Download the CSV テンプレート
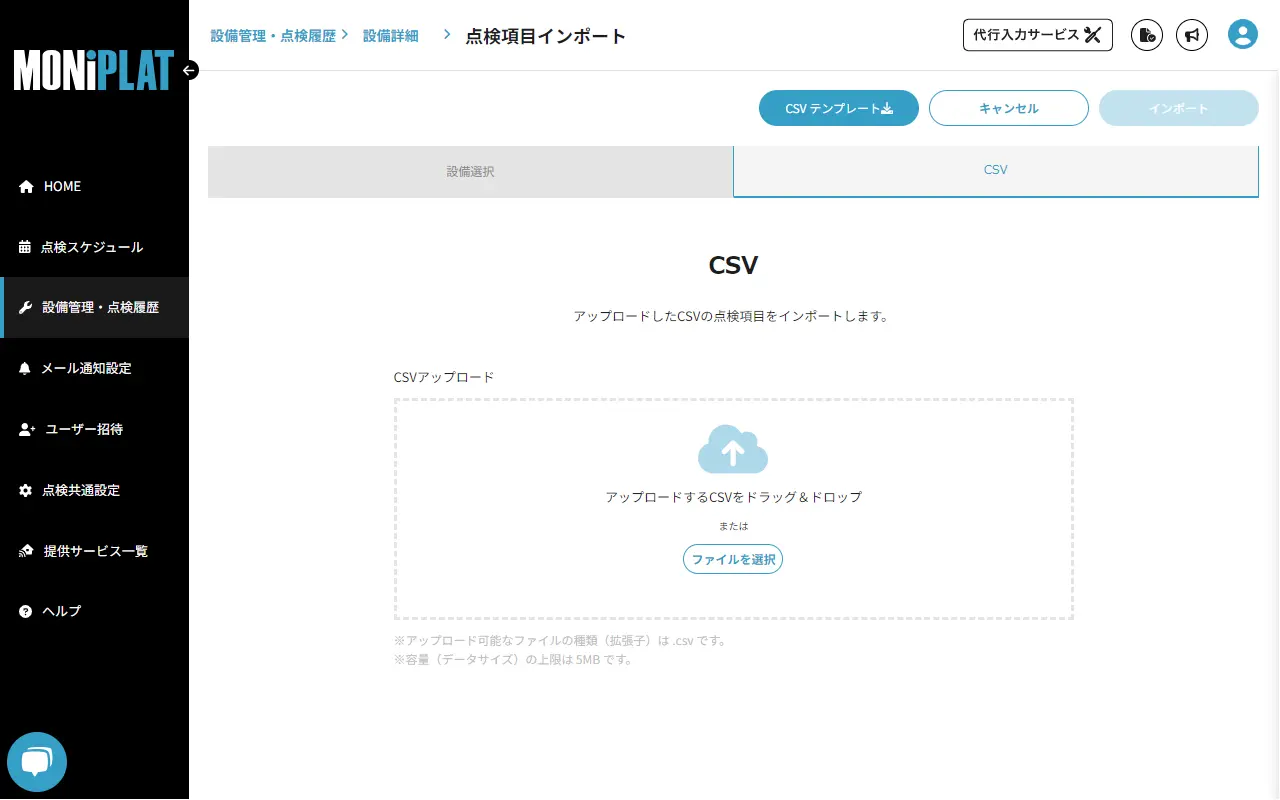 838,108
